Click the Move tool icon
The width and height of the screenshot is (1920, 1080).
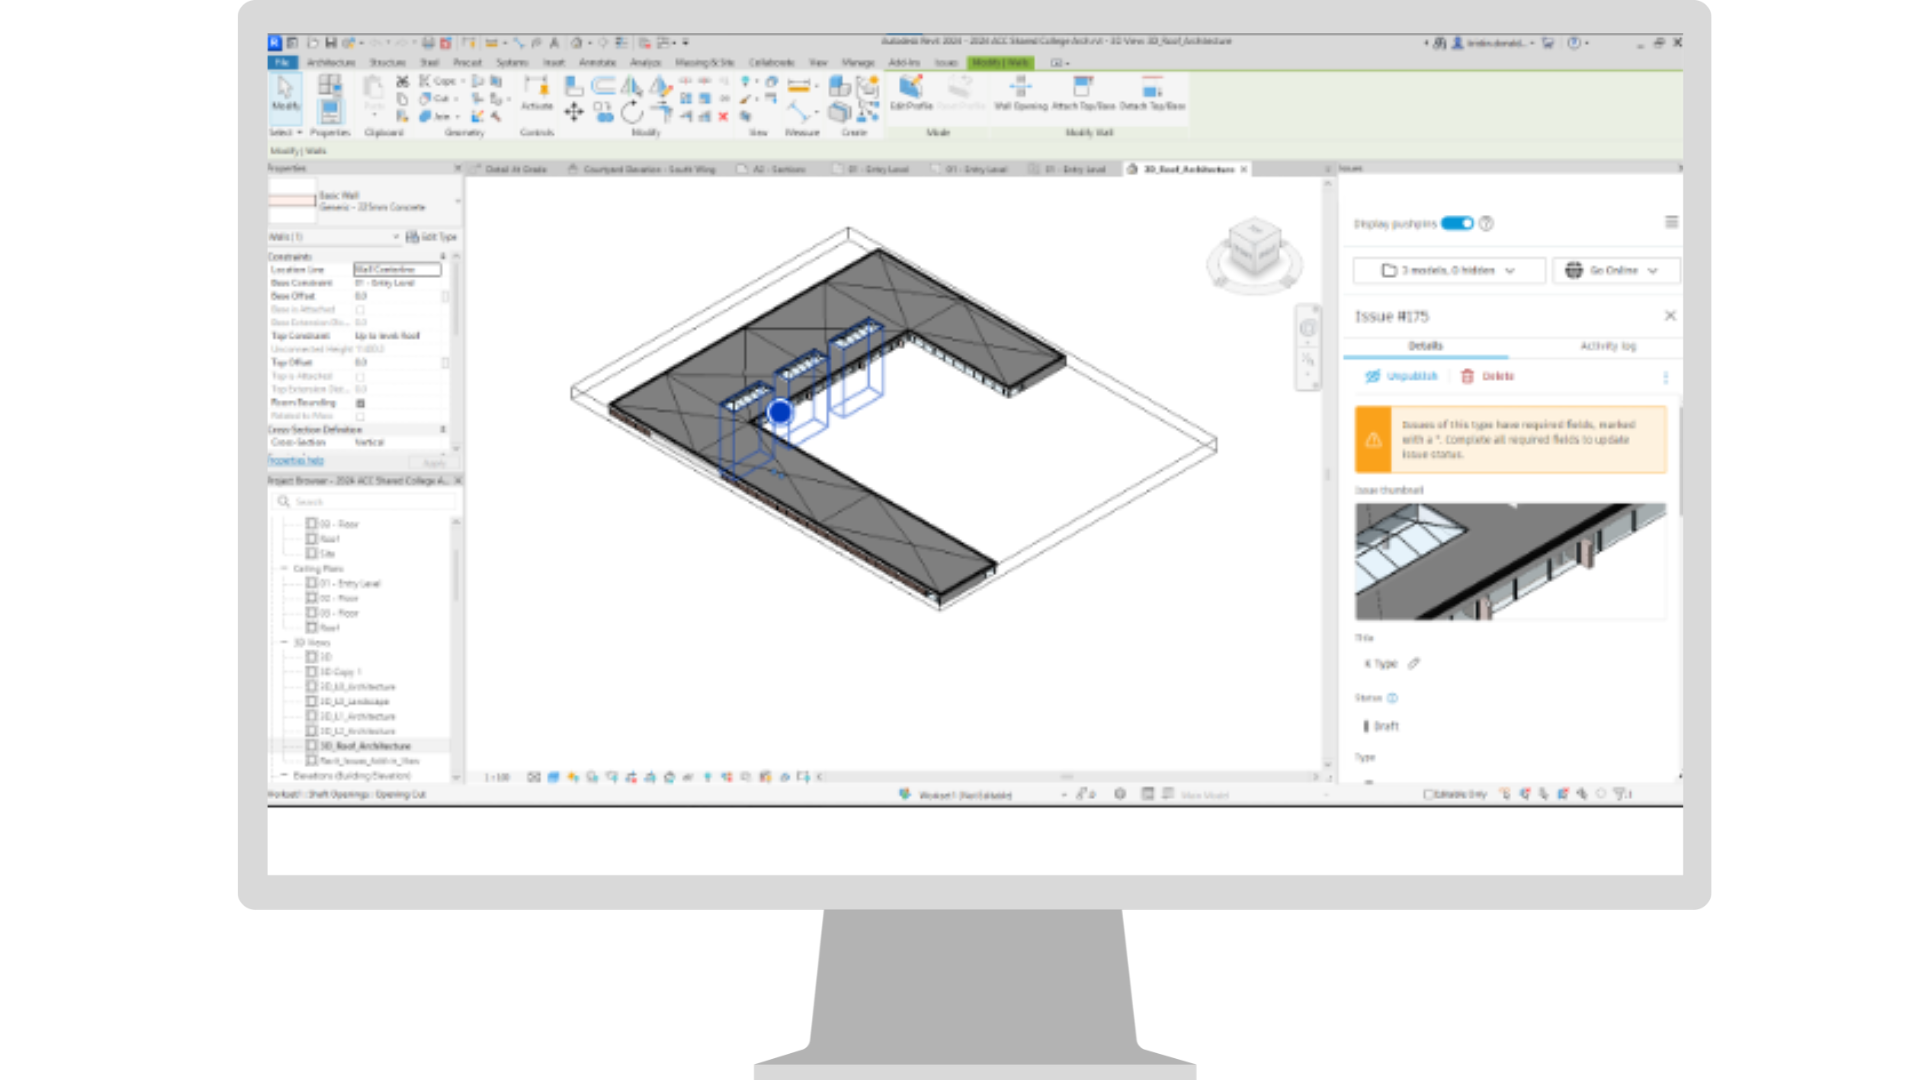pos(573,112)
